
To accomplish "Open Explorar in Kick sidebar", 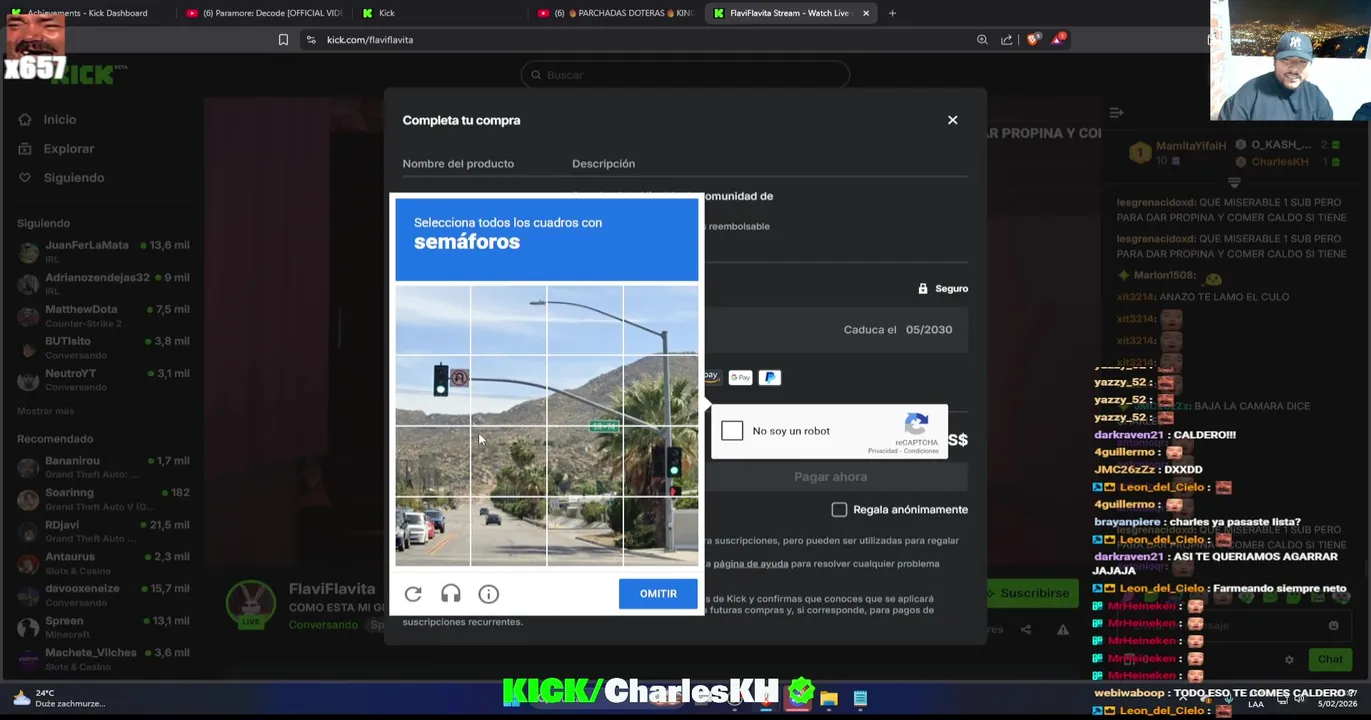I will click(x=68, y=148).
